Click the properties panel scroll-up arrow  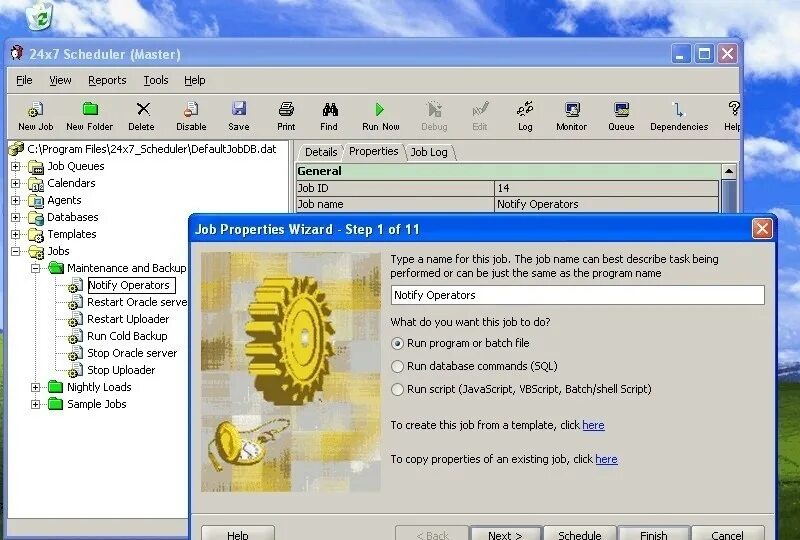(x=729, y=171)
